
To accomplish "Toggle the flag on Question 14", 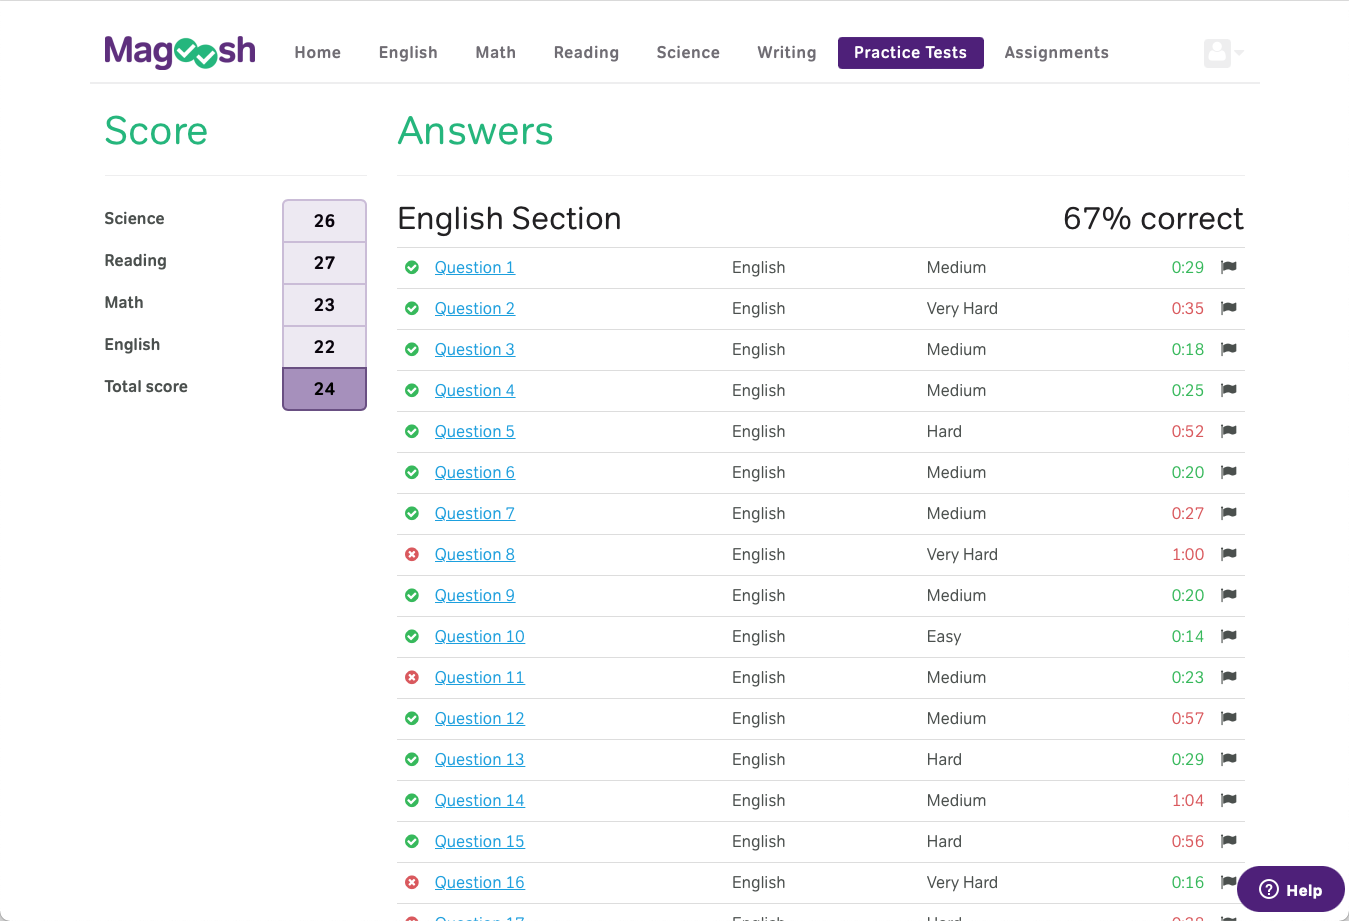I will pos(1229,800).
